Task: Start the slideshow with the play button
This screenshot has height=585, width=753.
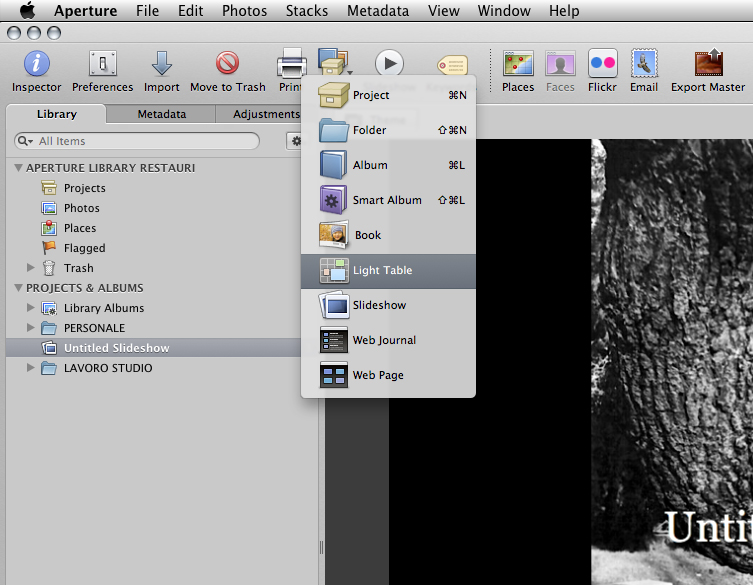Action: (x=389, y=63)
